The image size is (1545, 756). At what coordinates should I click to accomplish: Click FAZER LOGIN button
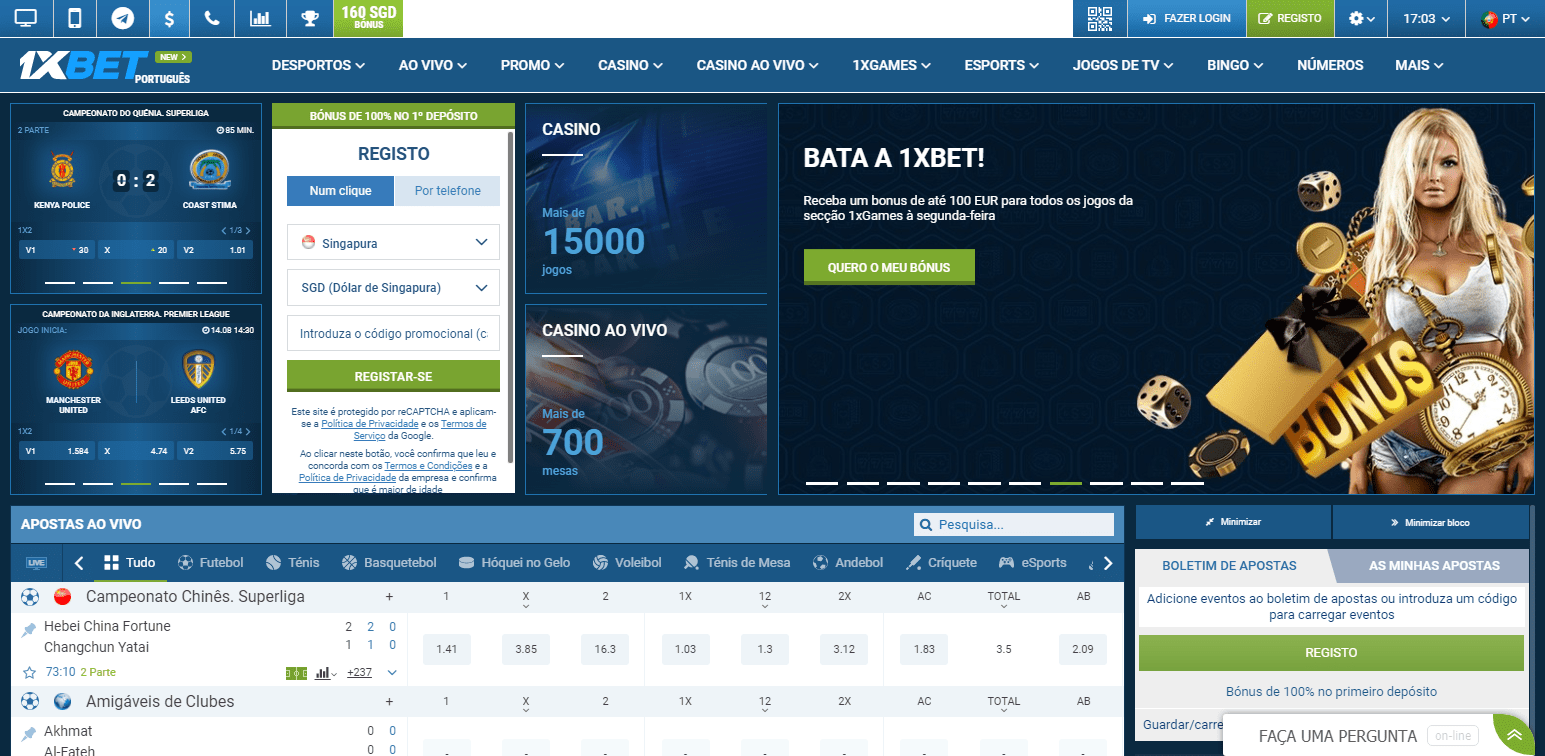coord(1186,18)
